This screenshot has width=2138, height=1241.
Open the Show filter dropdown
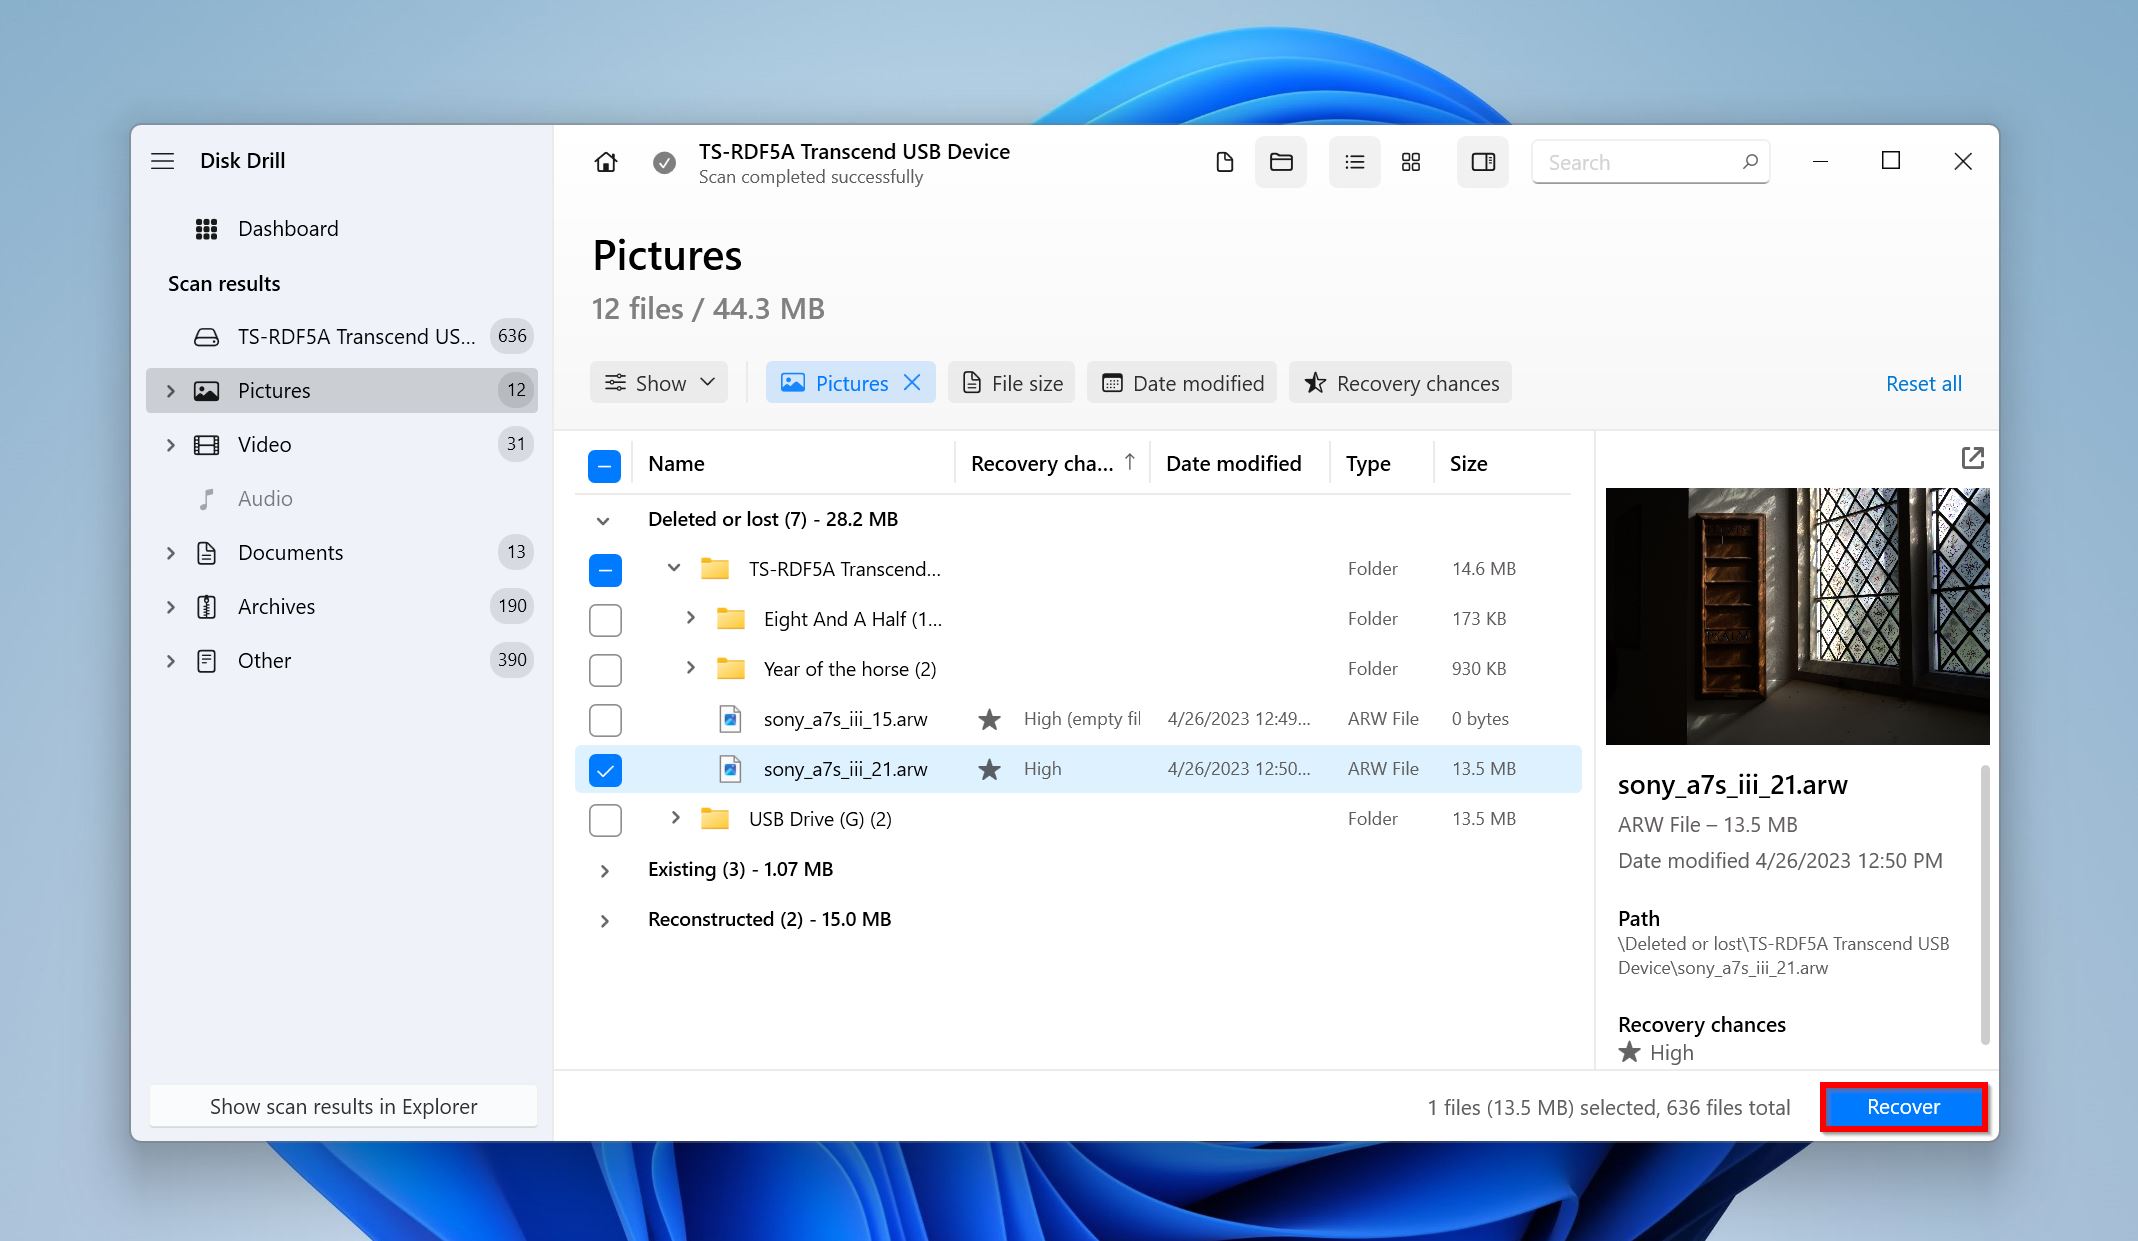(659, 383)
